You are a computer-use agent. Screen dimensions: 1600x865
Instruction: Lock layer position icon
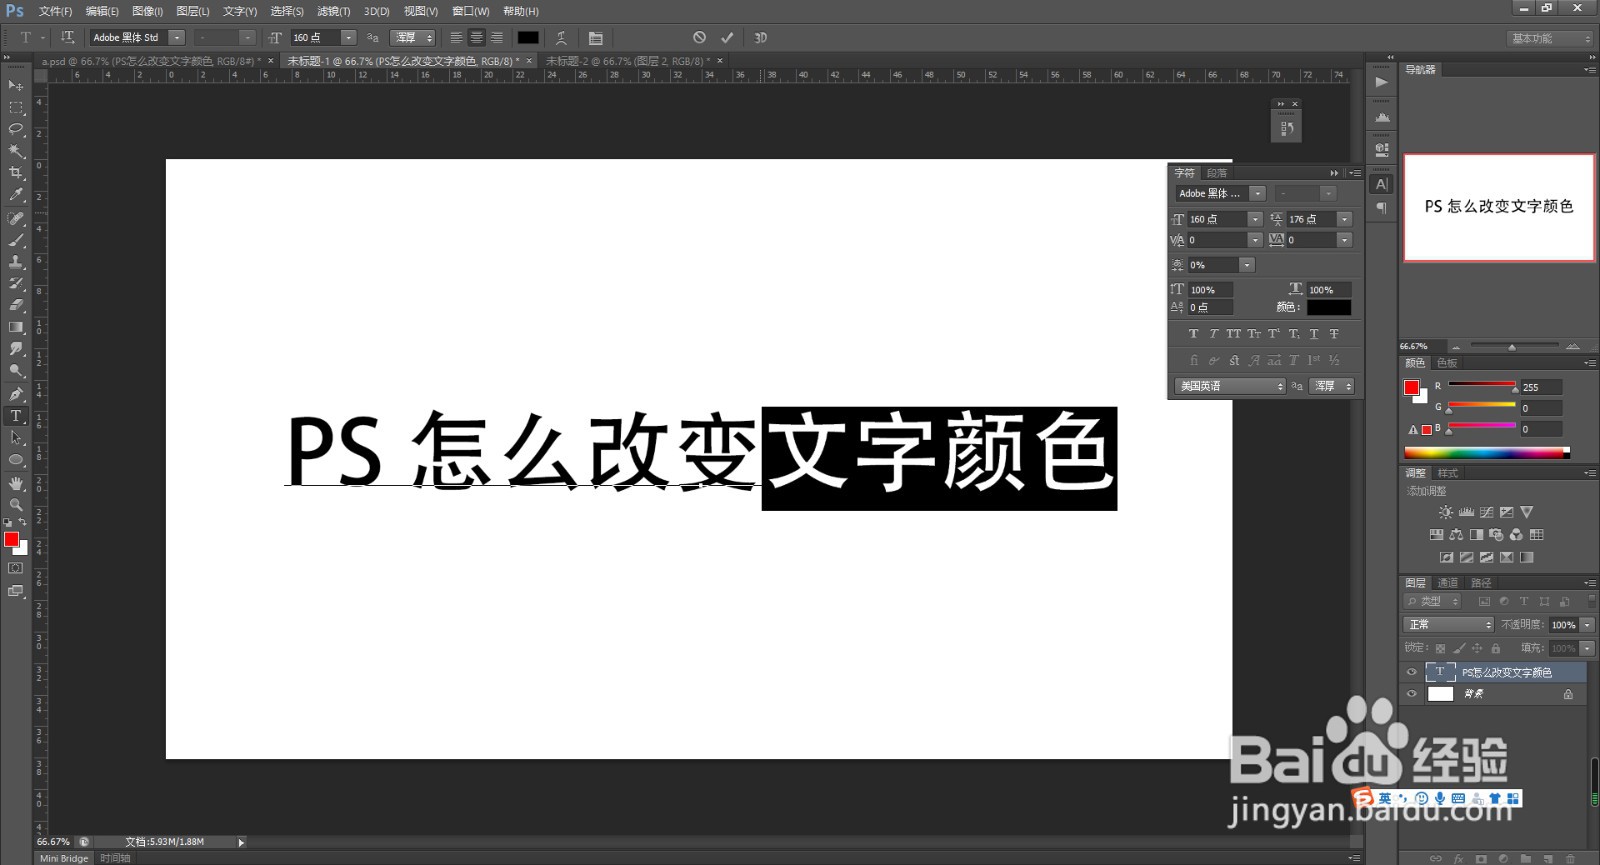coord(1477,648)
